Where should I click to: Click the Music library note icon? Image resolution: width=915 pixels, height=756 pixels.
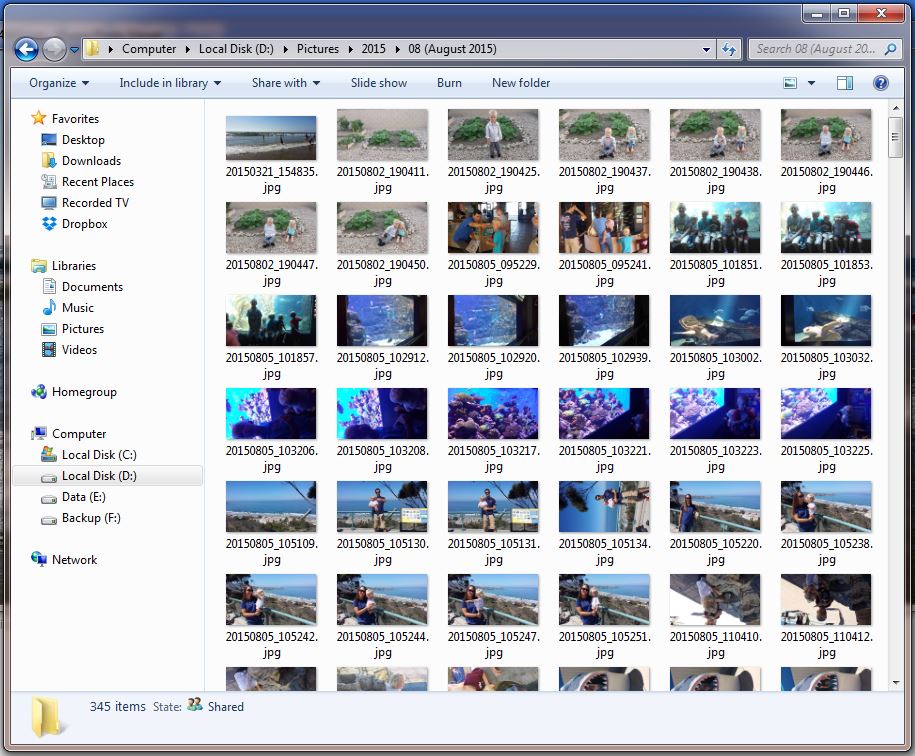pyautogui.click(x=49, y=307)
